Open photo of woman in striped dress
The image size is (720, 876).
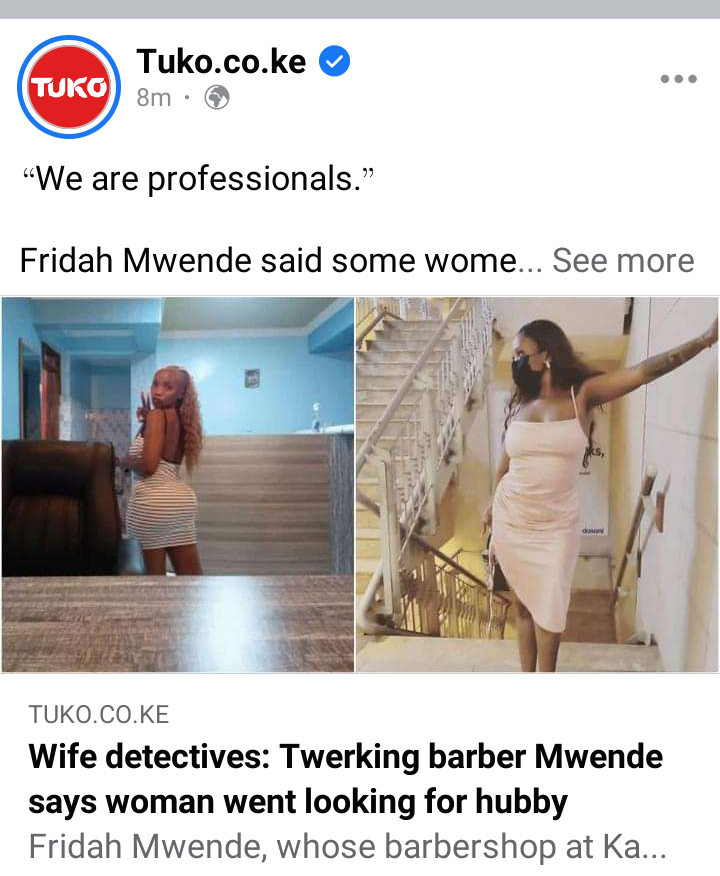(178, 484)
